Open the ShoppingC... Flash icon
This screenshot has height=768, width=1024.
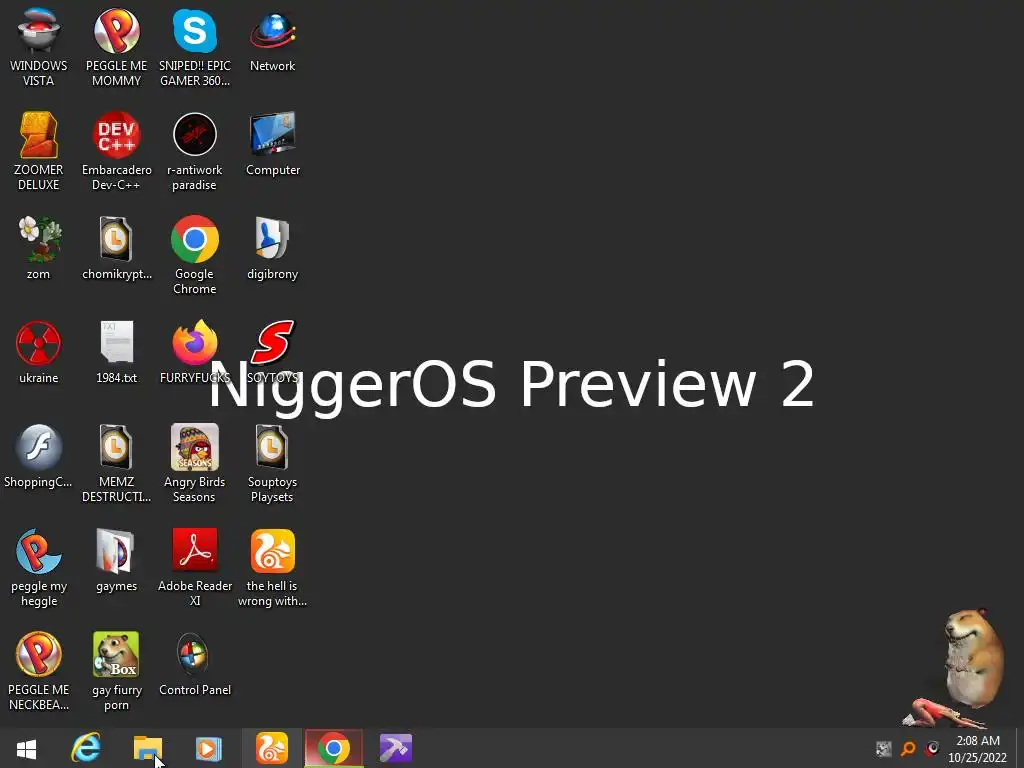click(x=39, y=456)
